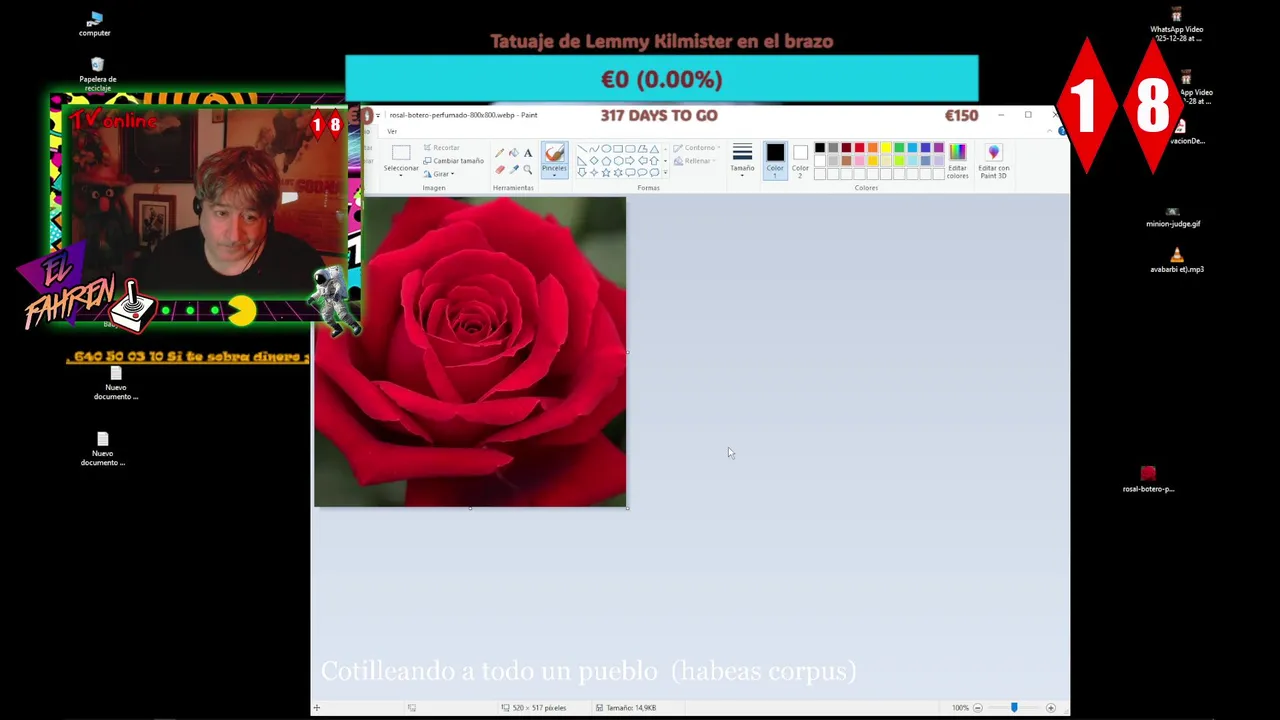1280x720 pixels.
Task: Select WhatsApp Video desktop file
Action: click(1176, 26)
